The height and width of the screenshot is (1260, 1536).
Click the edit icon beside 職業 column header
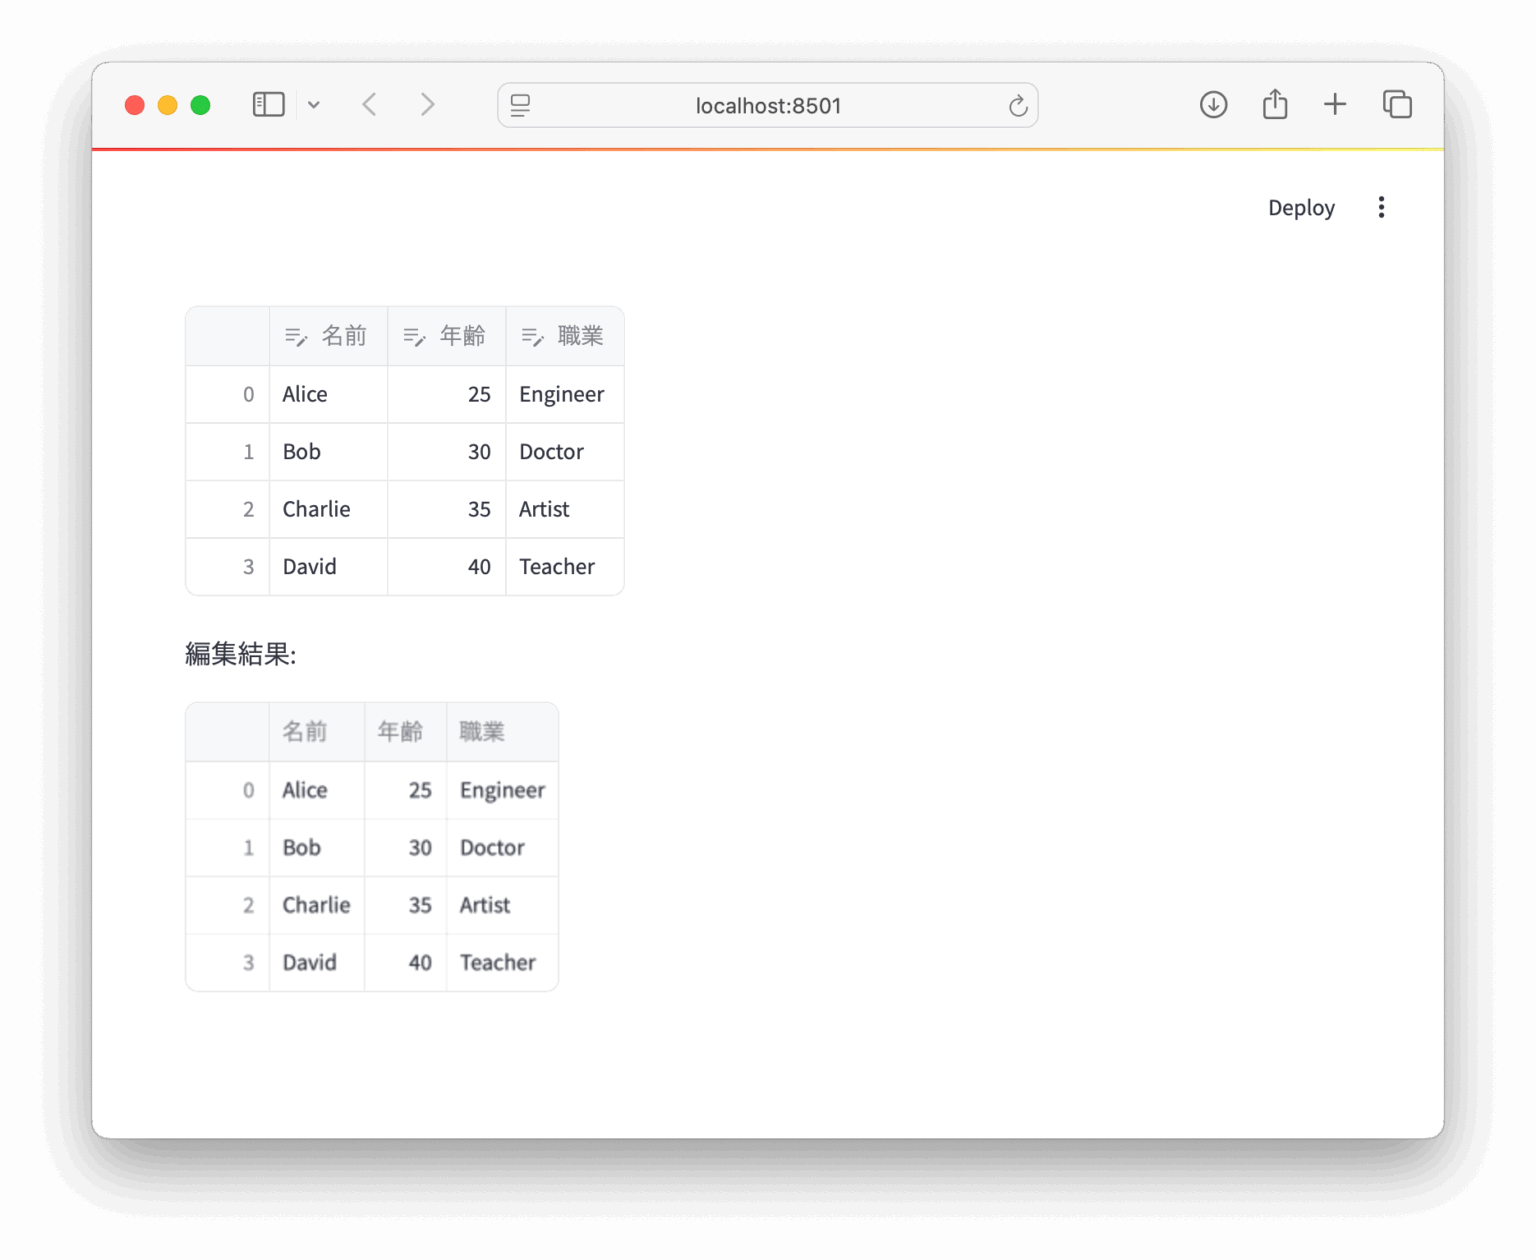pos(533,336)
